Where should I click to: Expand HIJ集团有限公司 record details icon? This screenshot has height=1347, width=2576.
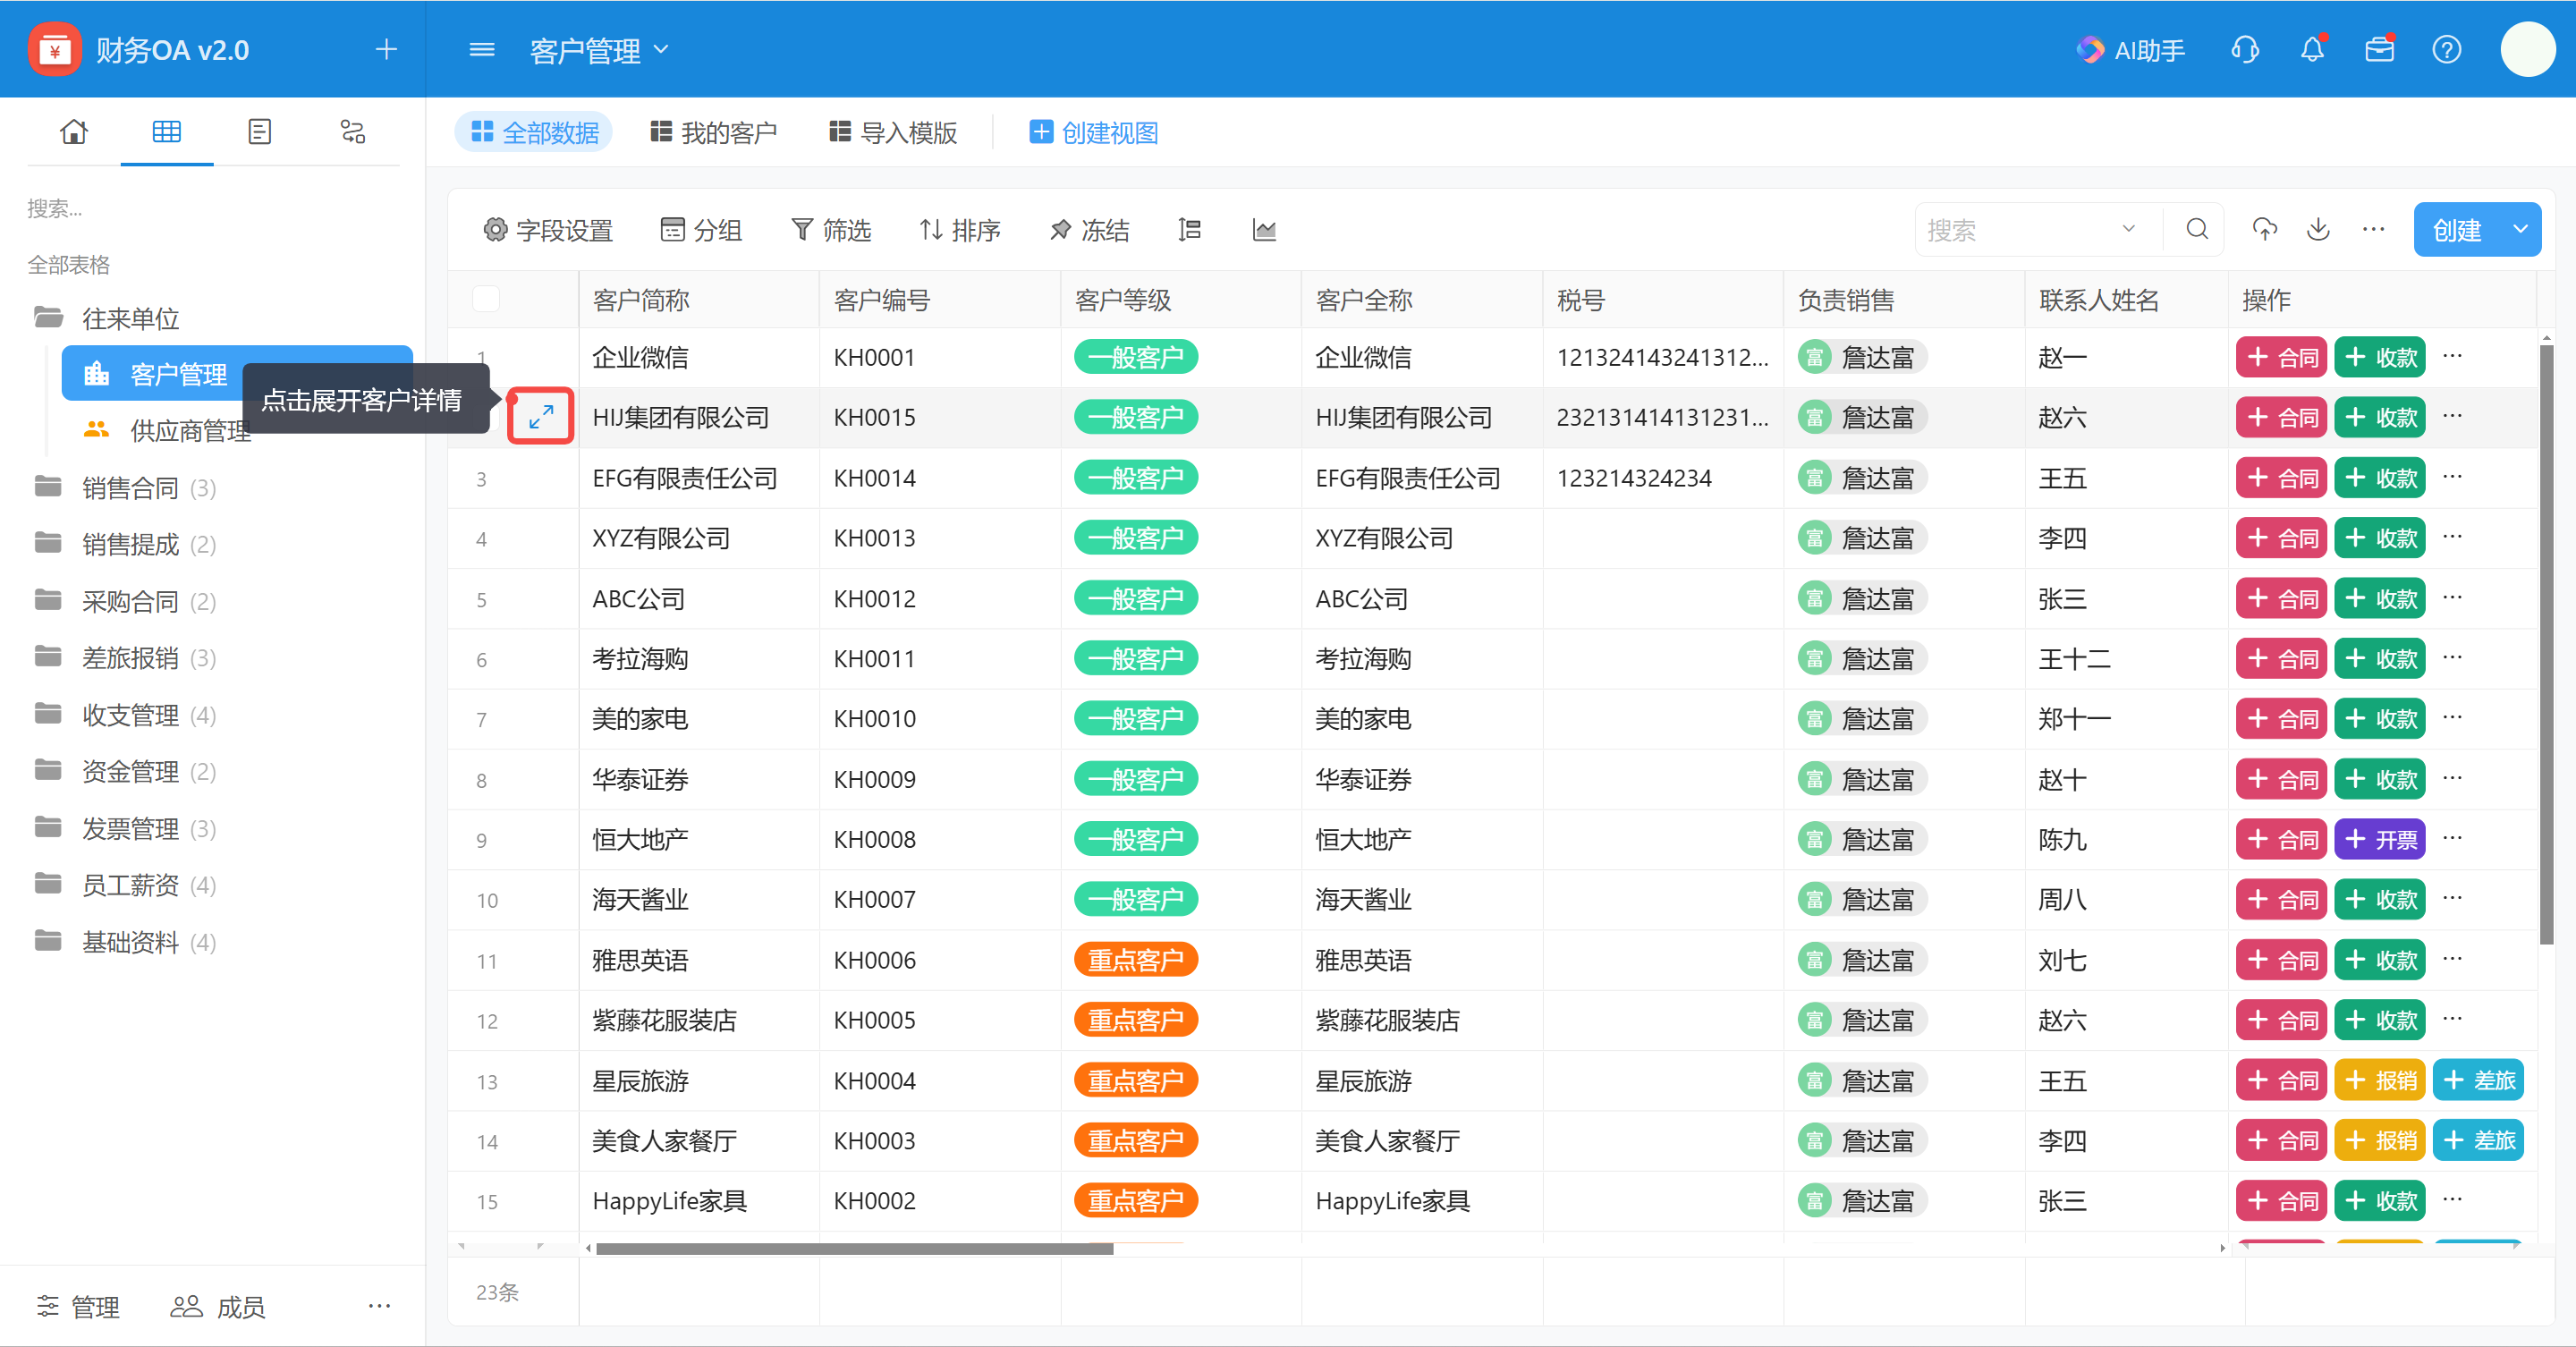click(541, 416)
